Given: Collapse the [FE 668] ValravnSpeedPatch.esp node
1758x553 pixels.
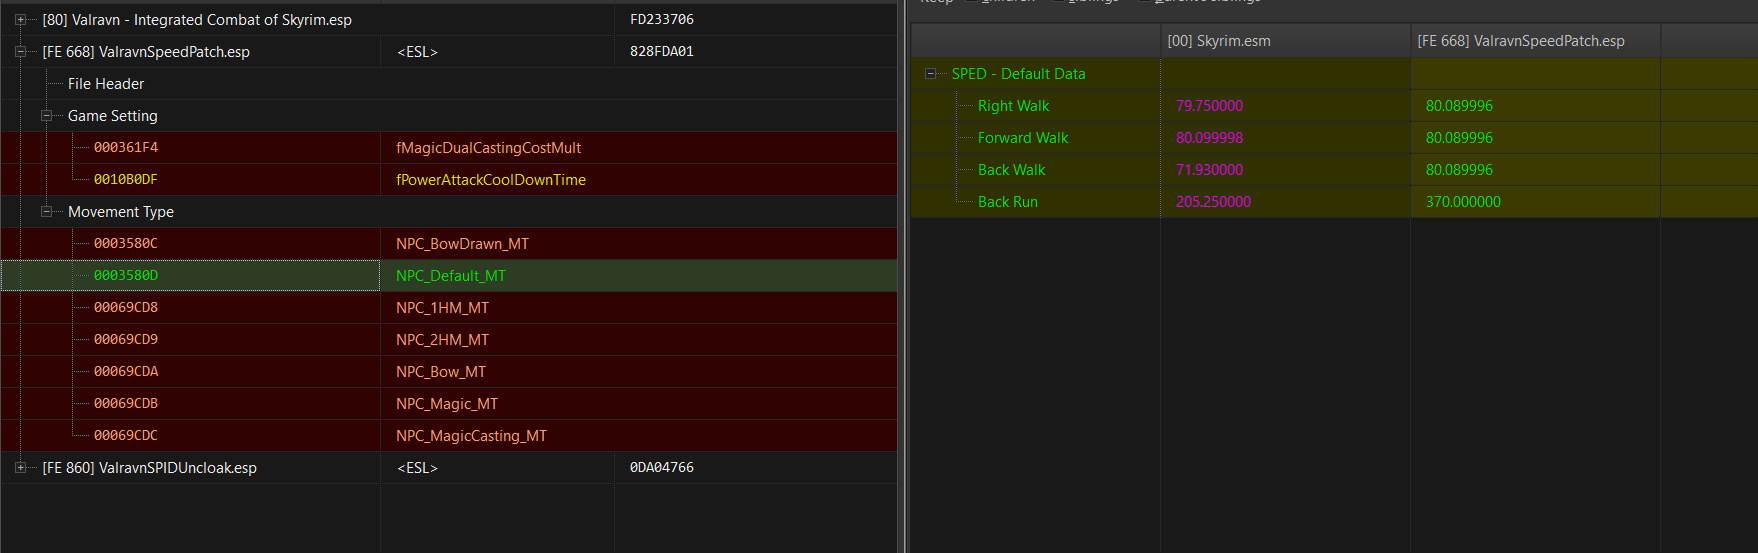Looking at the screenshot, I should point(21,52).
